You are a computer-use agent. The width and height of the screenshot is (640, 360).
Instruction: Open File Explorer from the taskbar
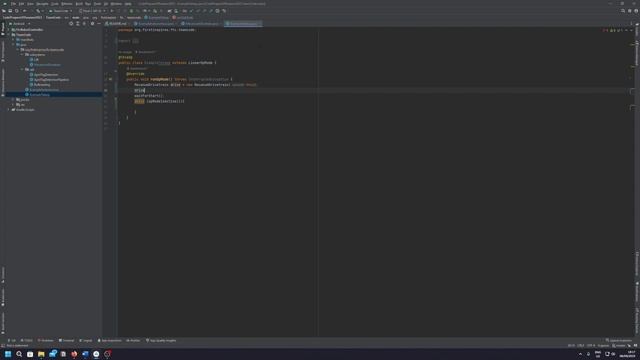pos(41,354)
